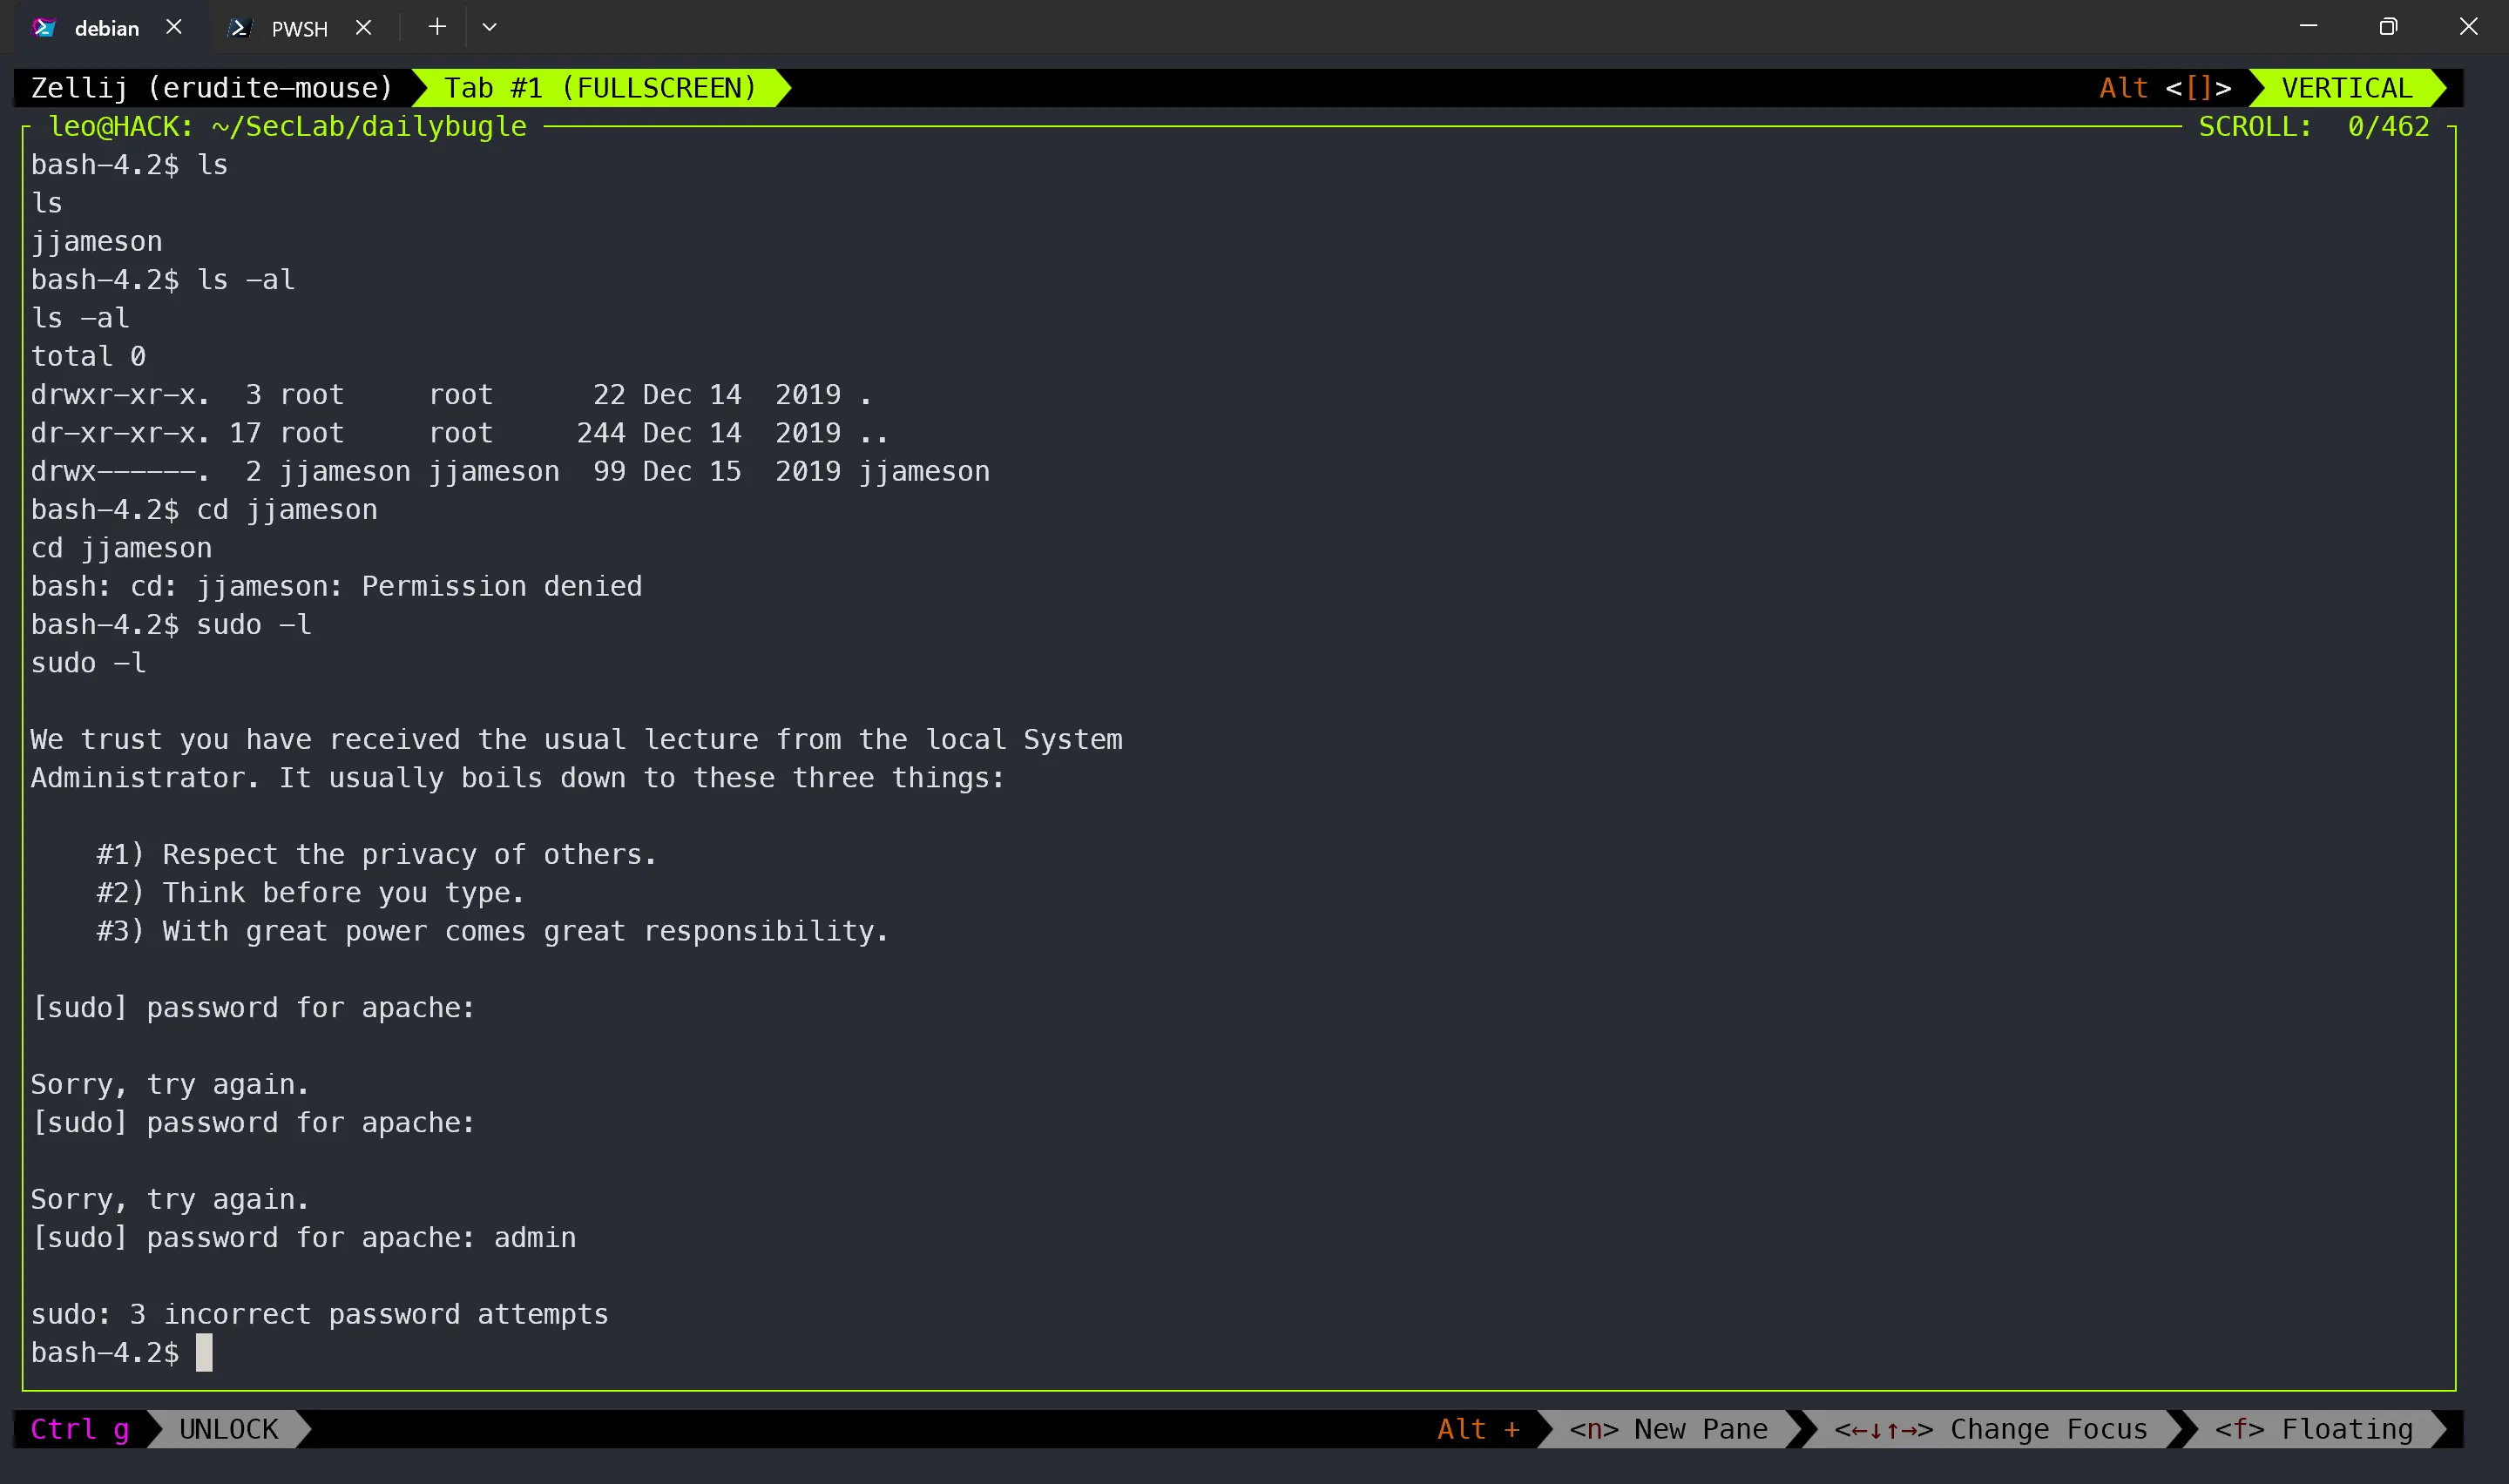Close the debian tab
The height and width of the screenshot is (1484, 2509).
[174, 28]
